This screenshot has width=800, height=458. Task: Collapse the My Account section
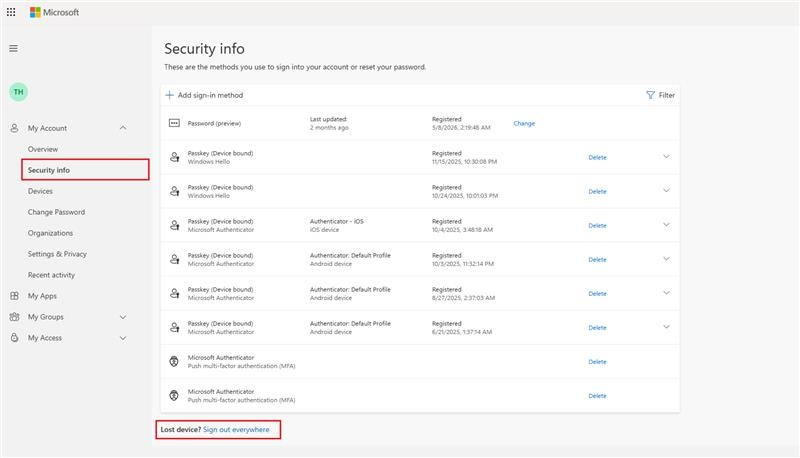tap(123, 128)
